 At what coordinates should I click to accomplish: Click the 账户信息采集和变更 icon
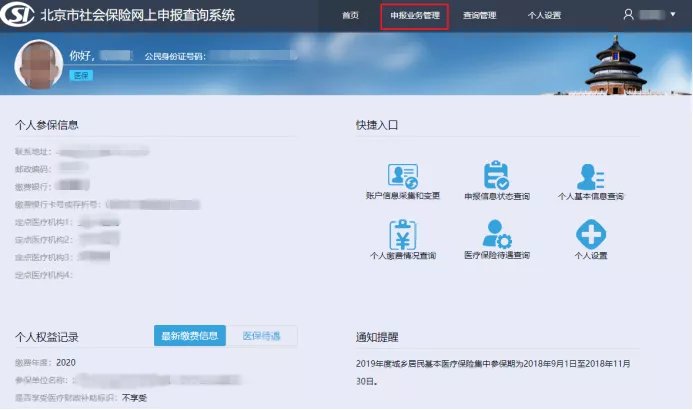coord(402,177)
